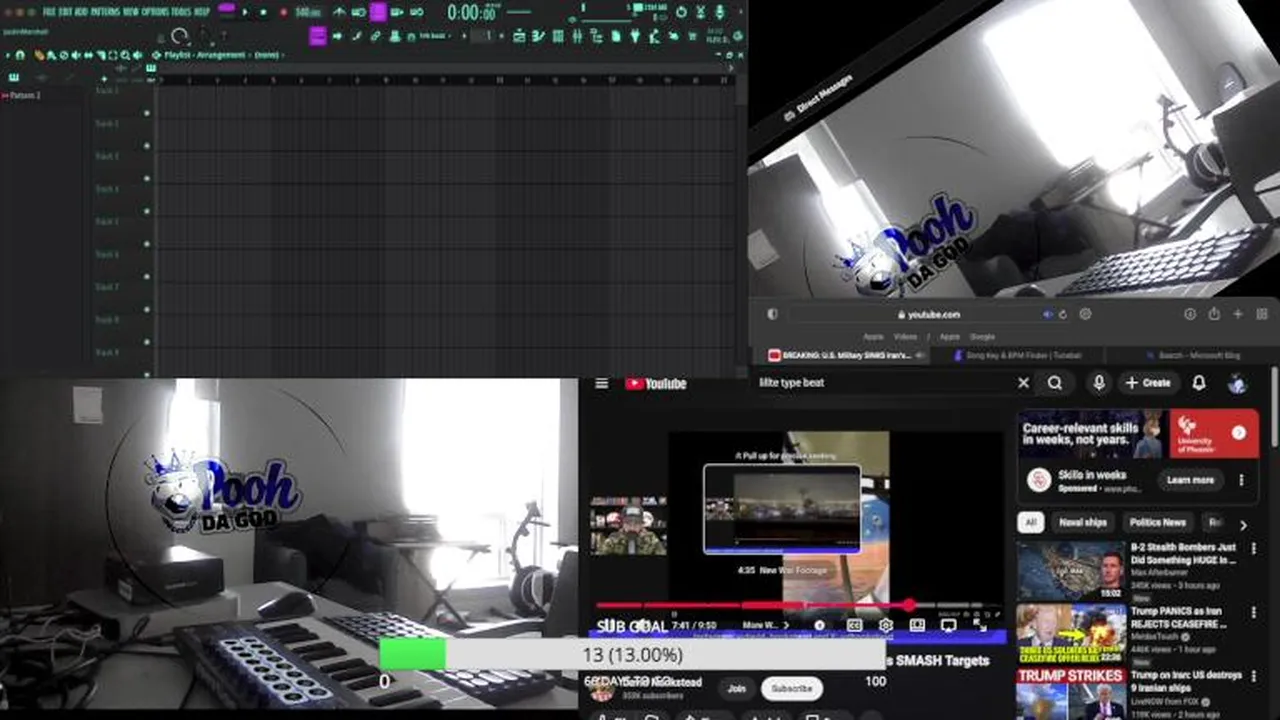Open options for the Skills in weeks ad
1280x720 pixels.
[1241, 480]
